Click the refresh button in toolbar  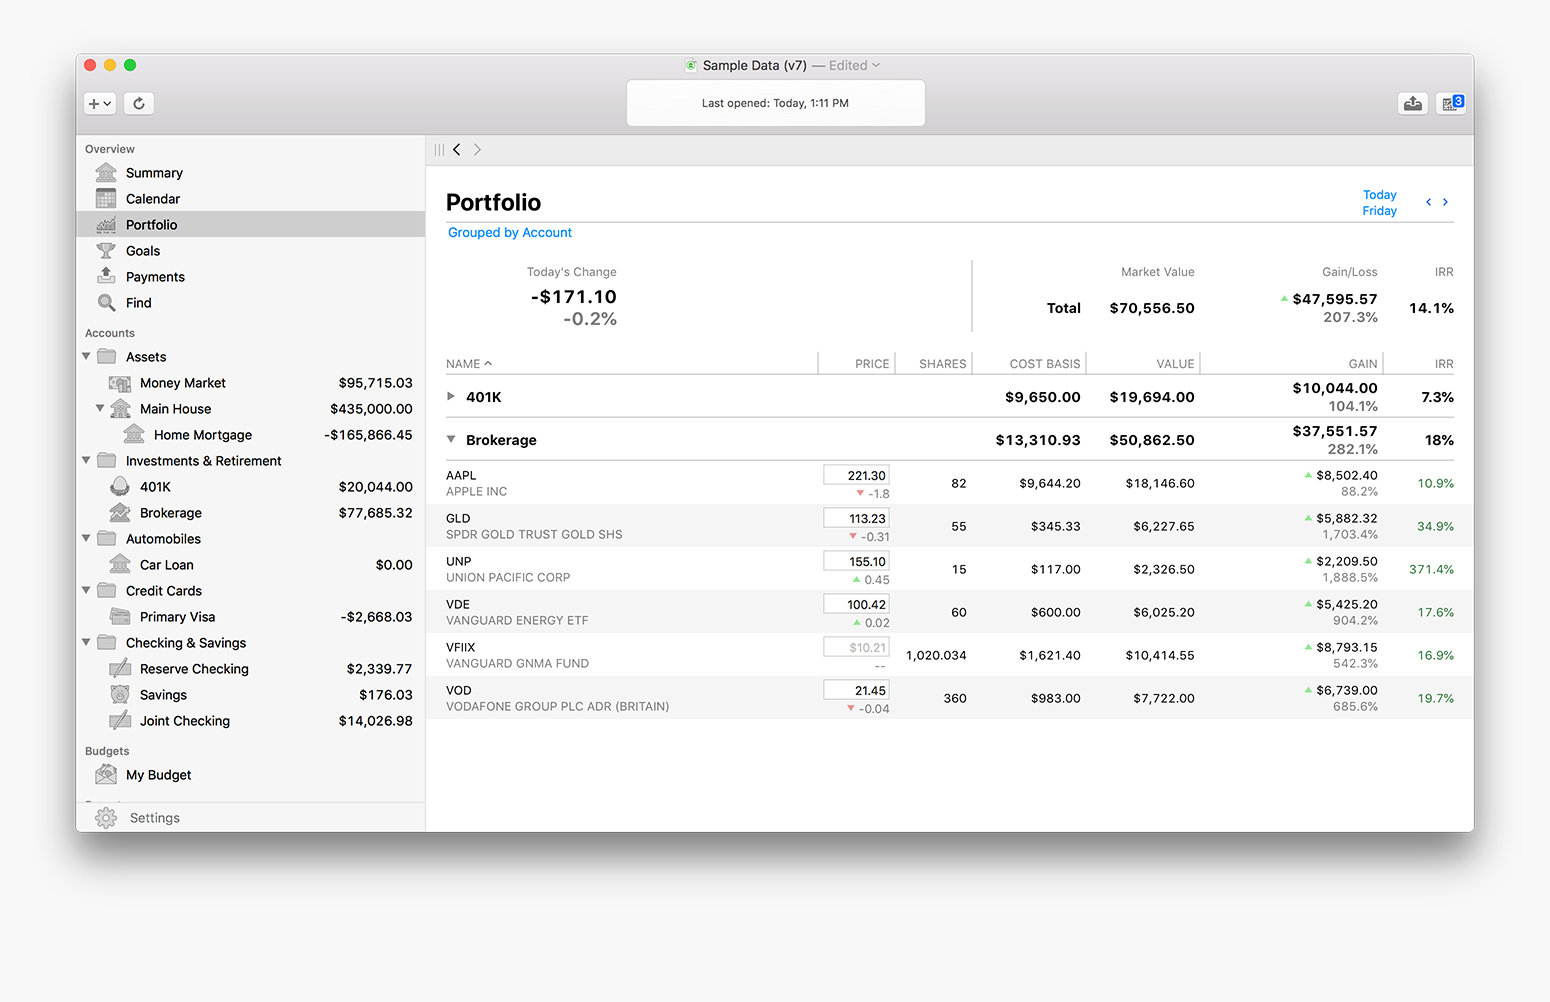click(139, 103)
